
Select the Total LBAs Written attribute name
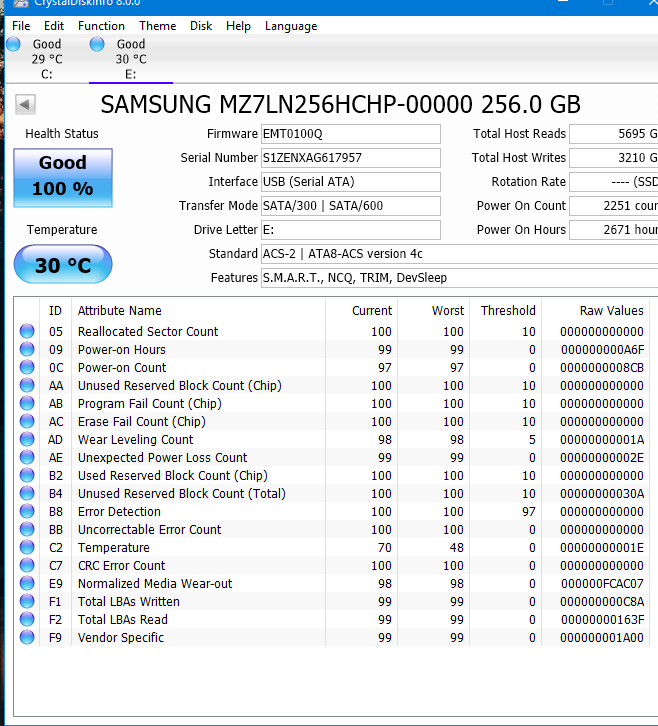[128, 602]
